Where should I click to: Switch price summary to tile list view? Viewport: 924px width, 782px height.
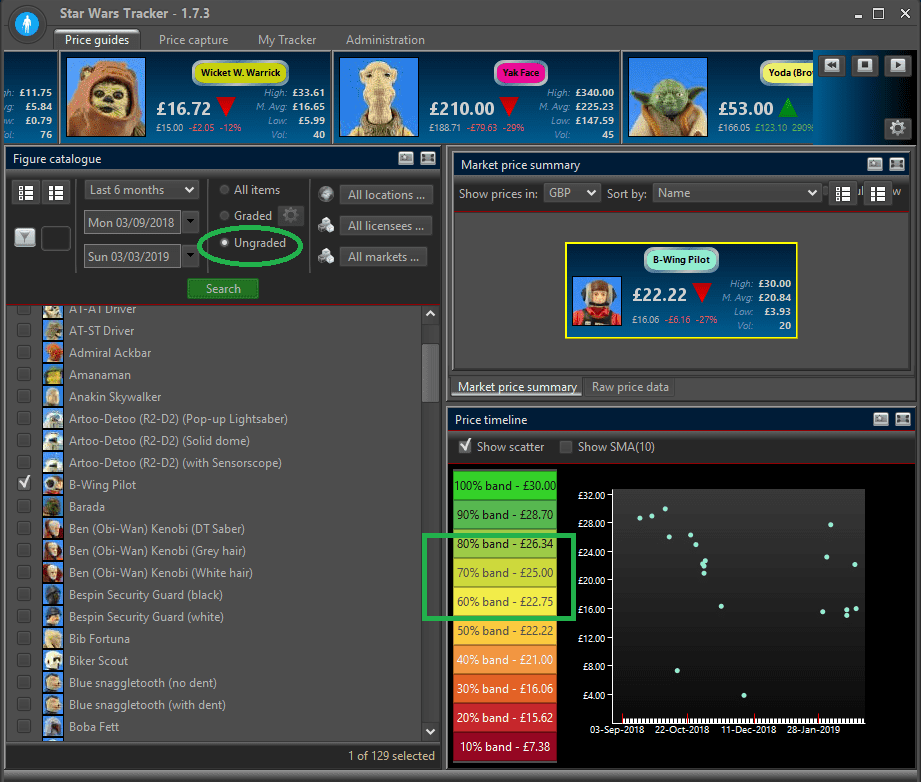877,193
